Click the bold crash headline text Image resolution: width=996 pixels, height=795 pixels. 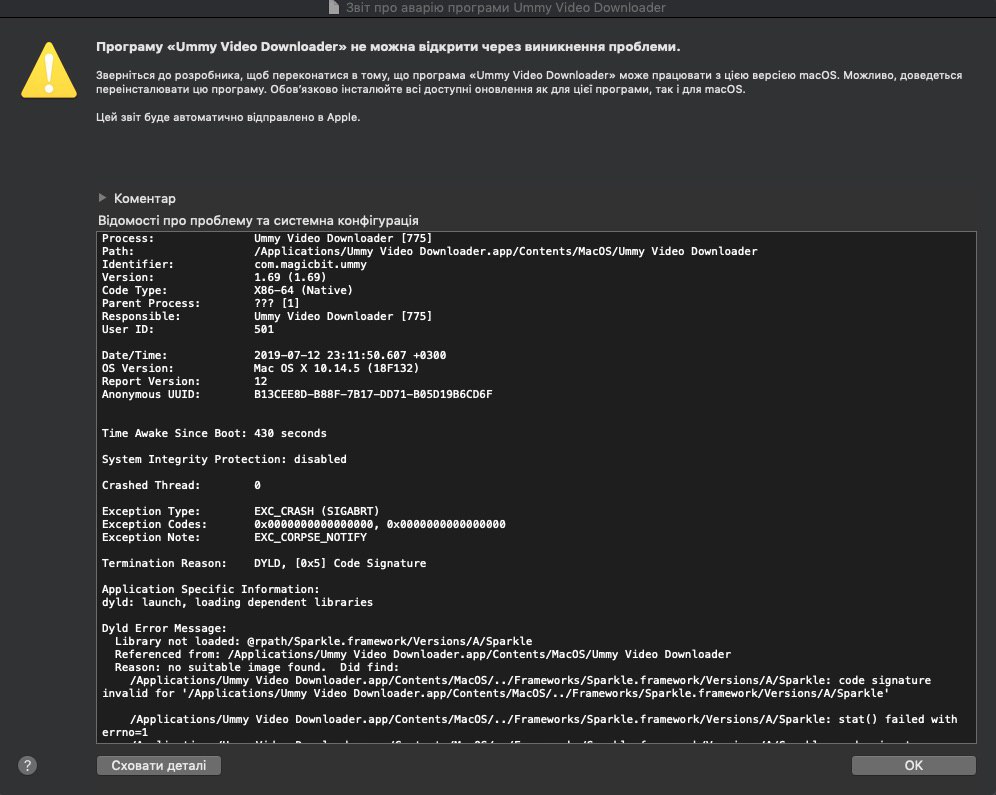tap(388, 46)
